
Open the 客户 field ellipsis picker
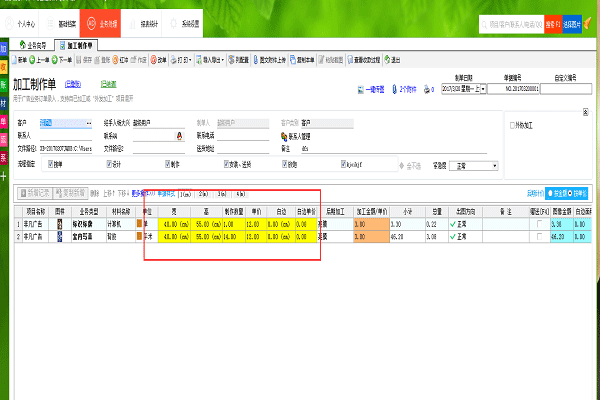(x=89, y=123)
